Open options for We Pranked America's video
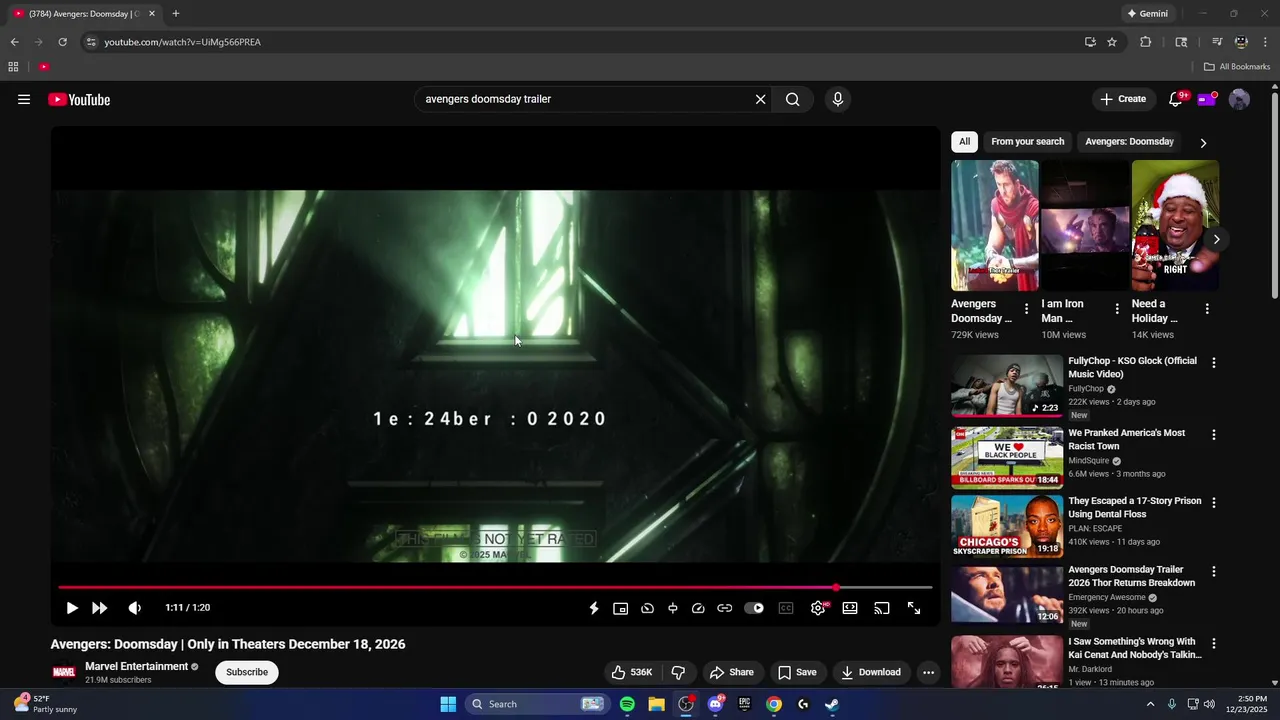The height and width of the screenshot is (720, 1280). point(1214,435)
